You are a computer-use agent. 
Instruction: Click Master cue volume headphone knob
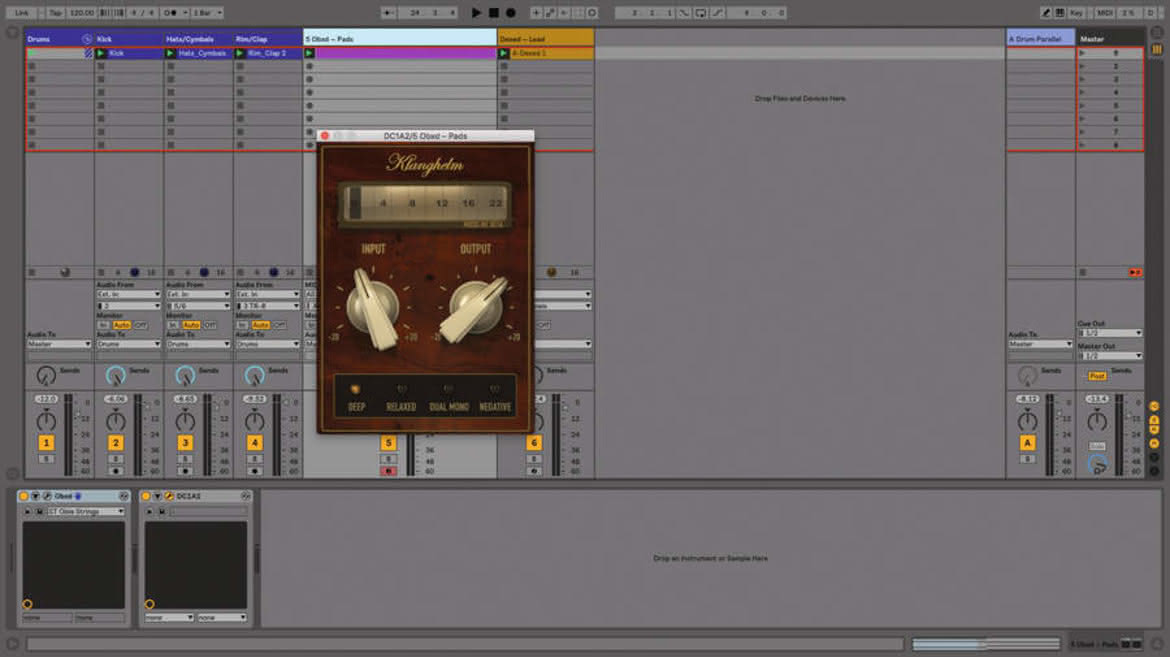[x=1097, y=465]
